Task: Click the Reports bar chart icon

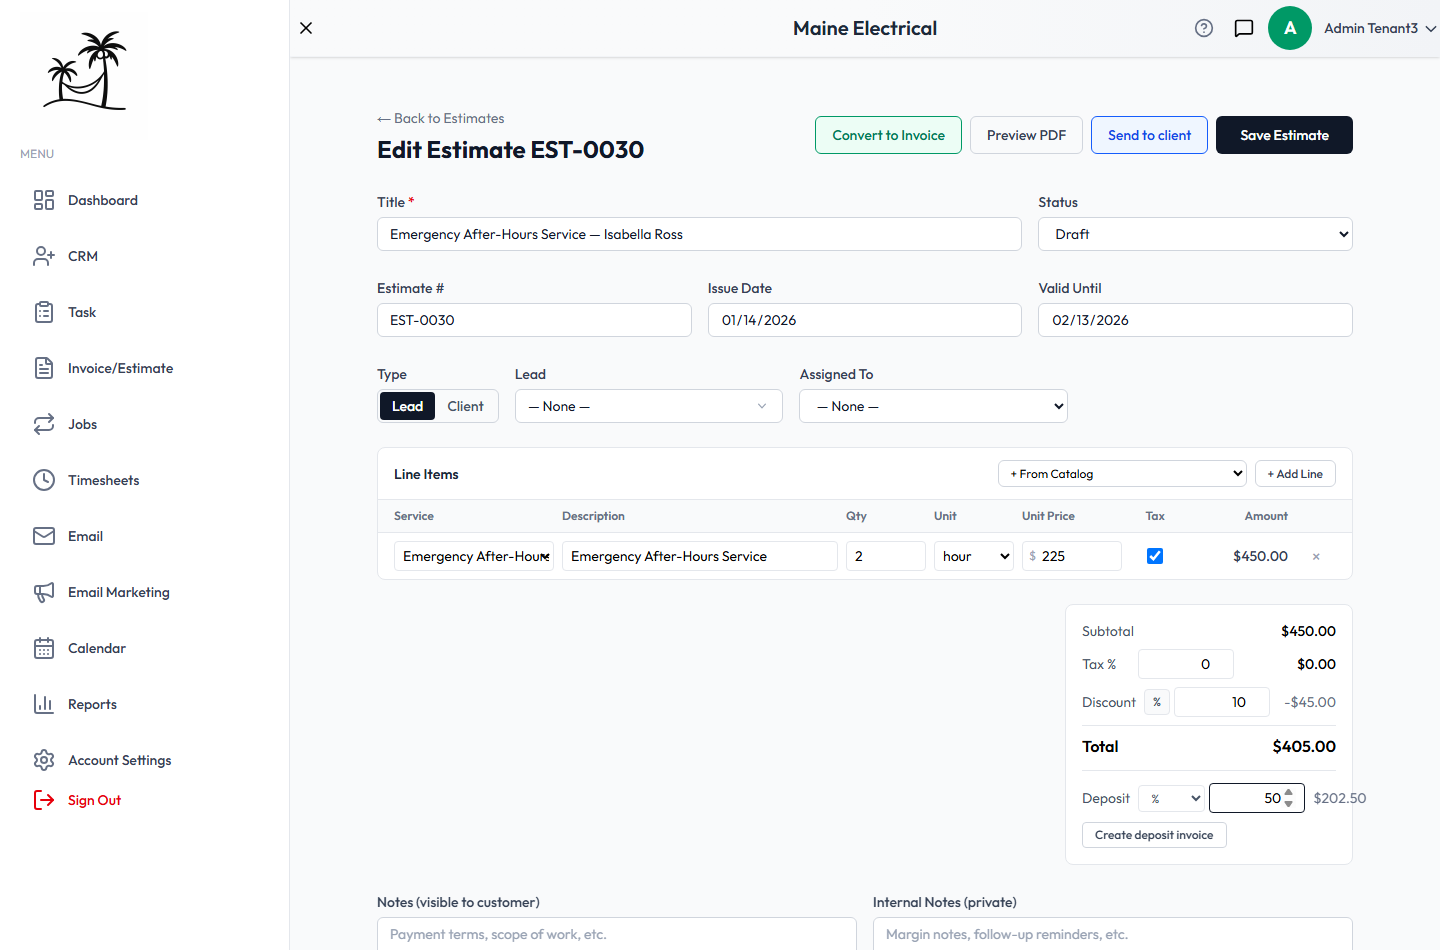Action: click(44, 704)
